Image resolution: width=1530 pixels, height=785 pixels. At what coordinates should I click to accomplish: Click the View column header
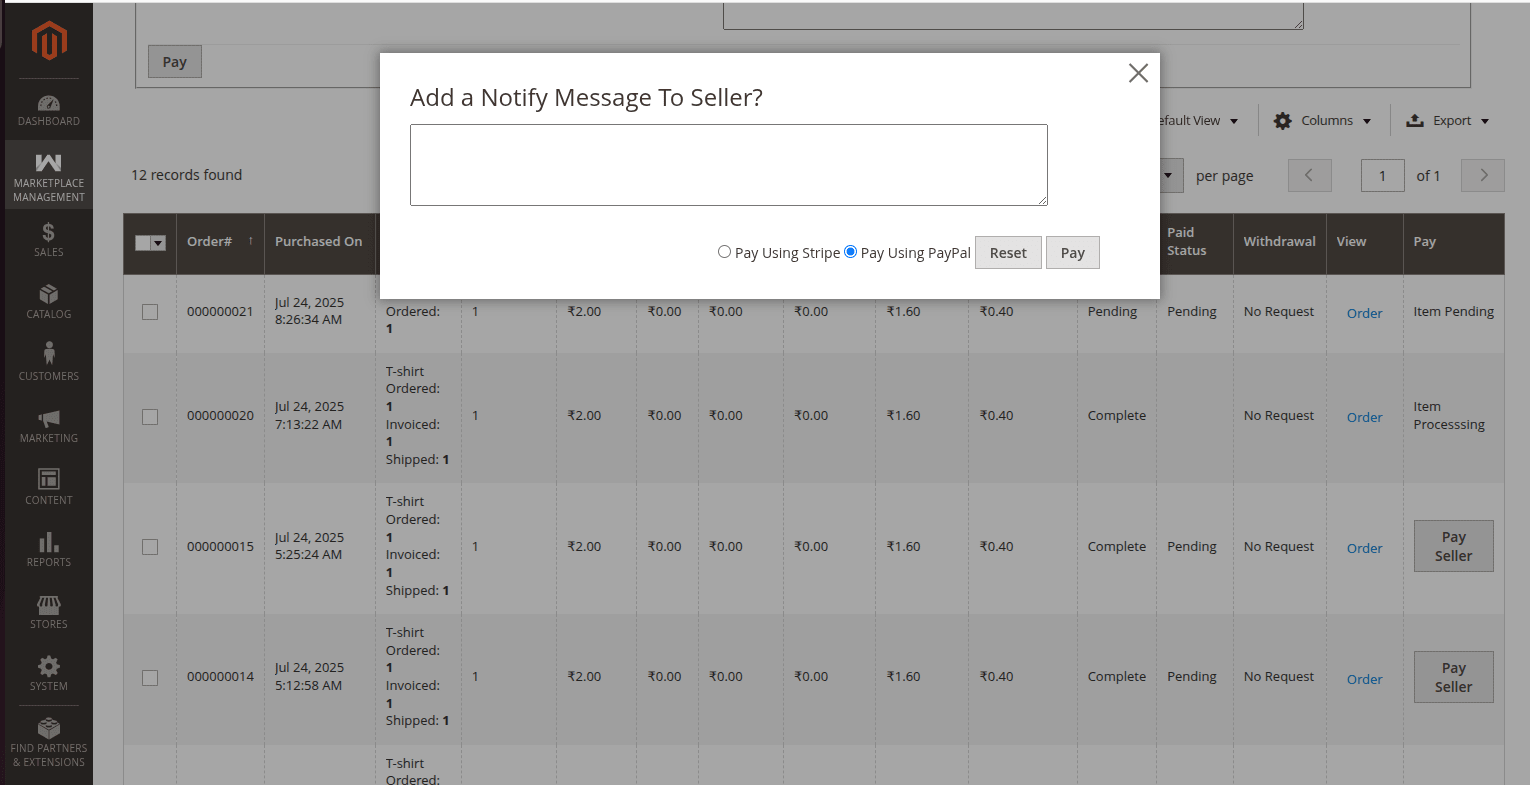click(1364, 242)
